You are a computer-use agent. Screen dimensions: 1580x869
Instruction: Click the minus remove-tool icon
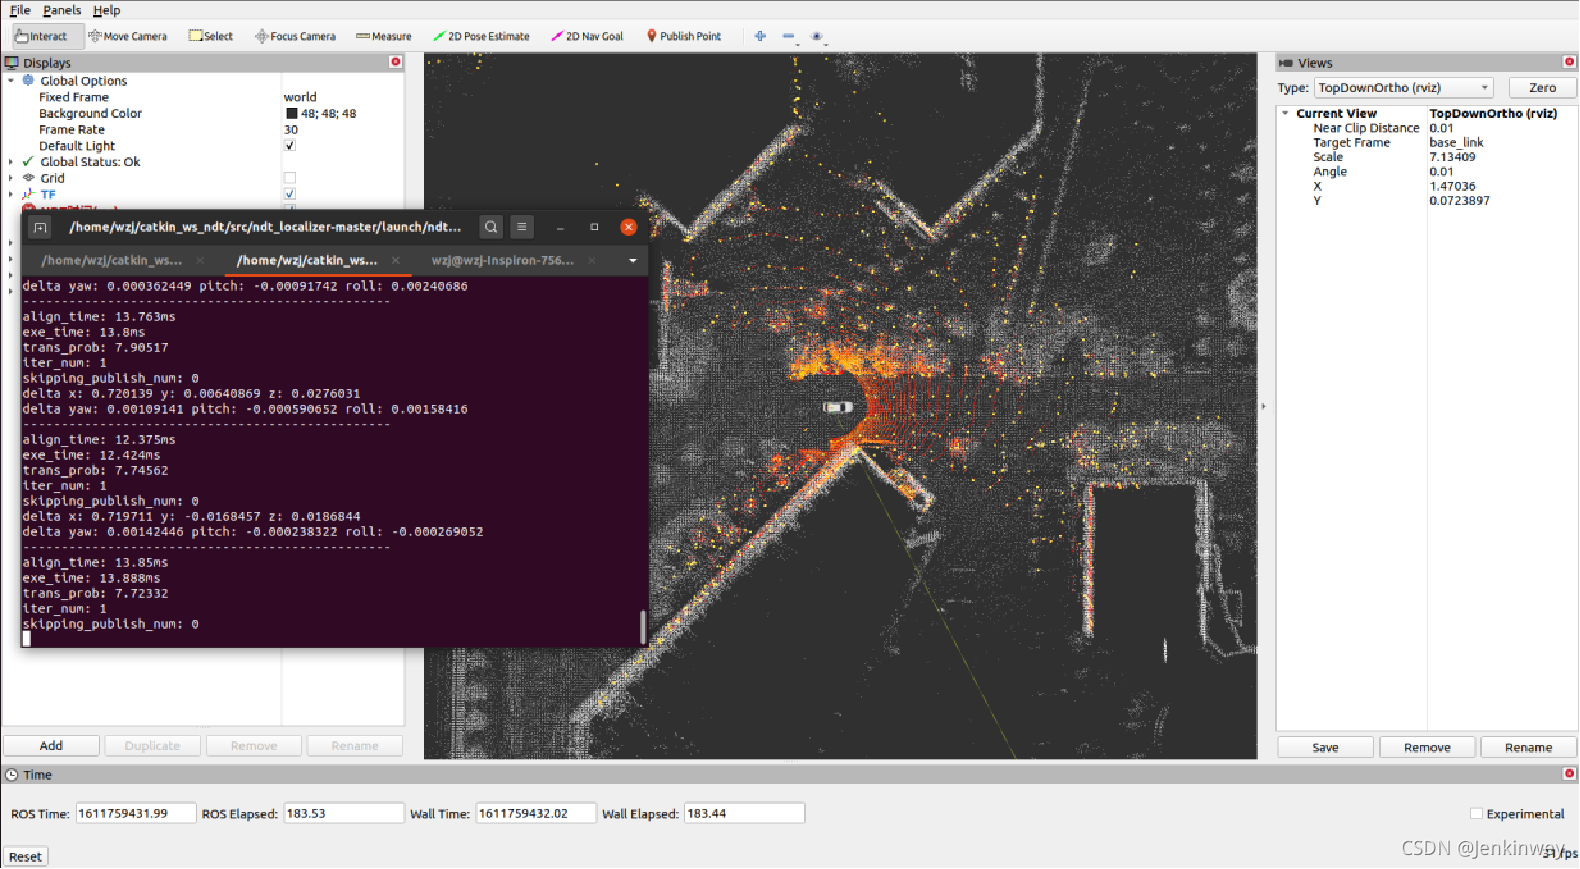tap(788, 36)
